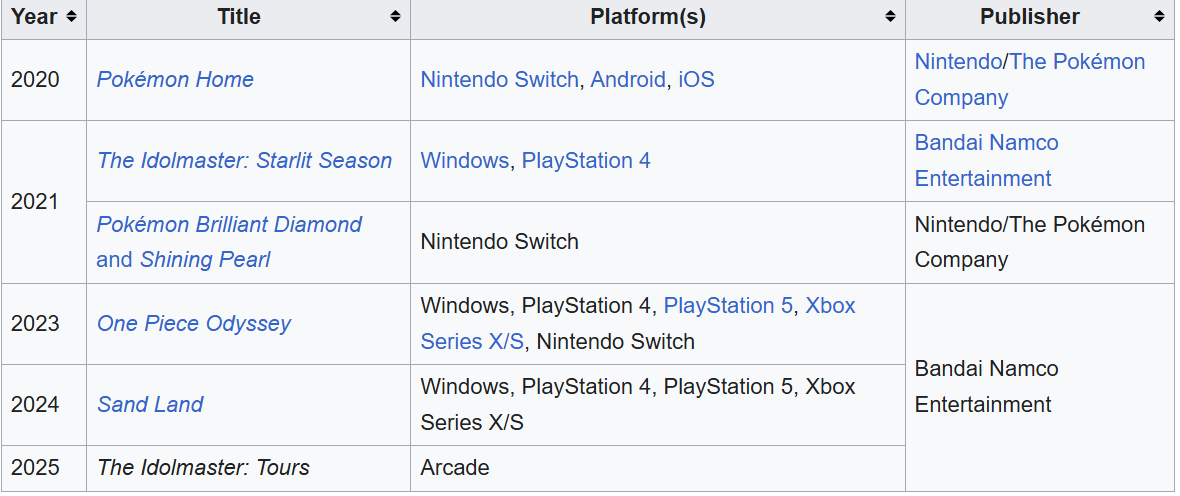Screen dimensions: 1180x496
Task: Click the Publisher column sort arrows
Action: [1159, 17]
